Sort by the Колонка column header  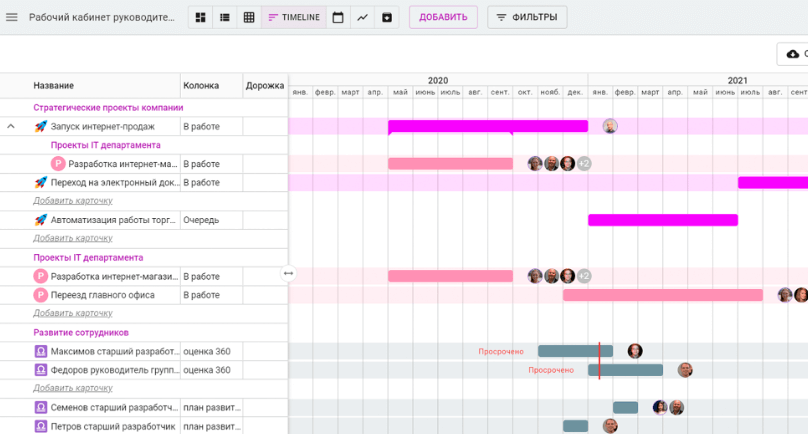[201, 86]
